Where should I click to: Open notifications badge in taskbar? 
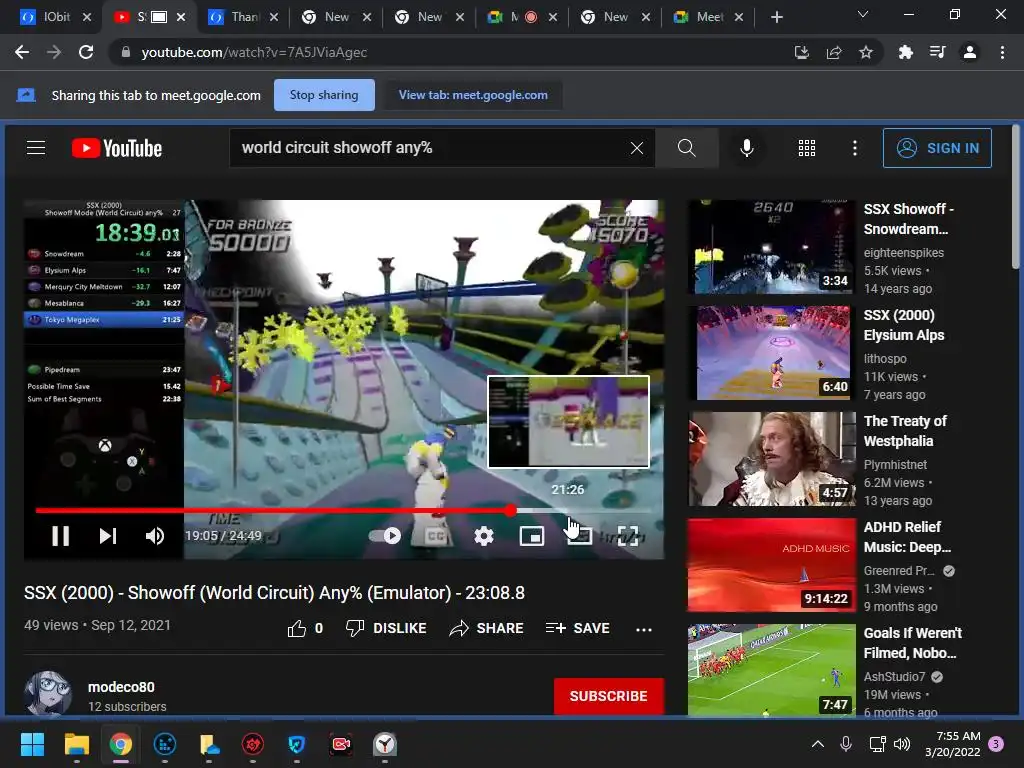click(996, 744)
